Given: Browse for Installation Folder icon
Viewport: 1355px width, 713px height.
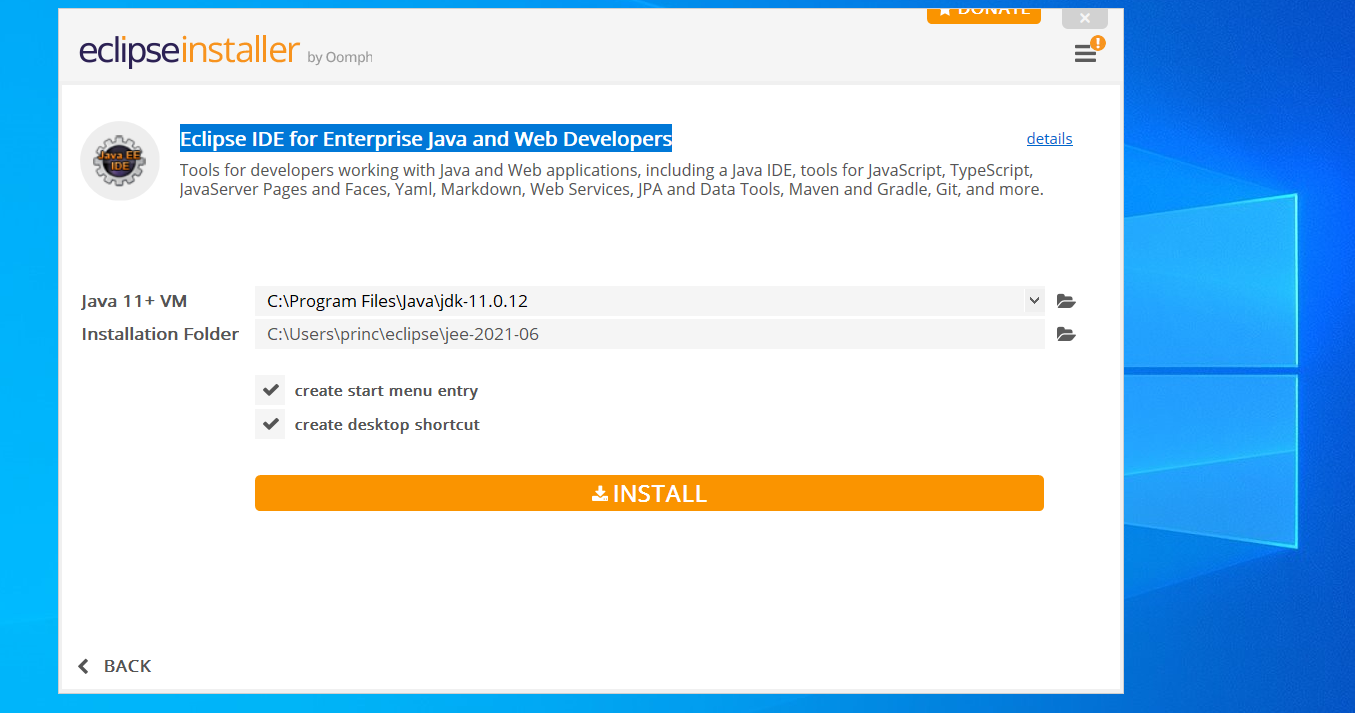Looking at the screenshot, I should point(1066,334).
